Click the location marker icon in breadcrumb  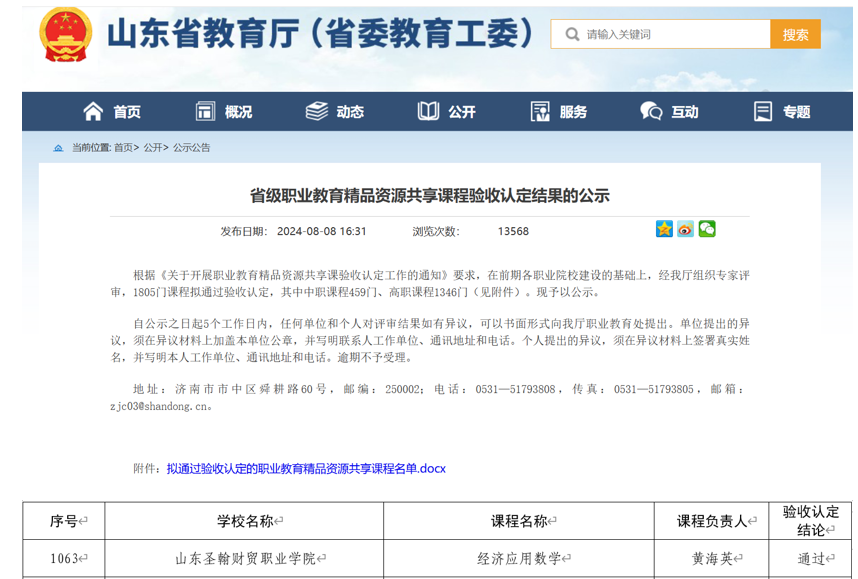[58, 148]
